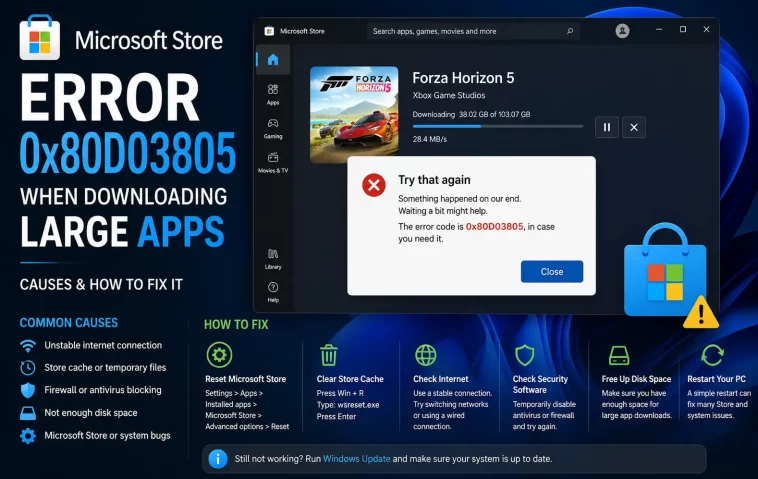The image size is (758, 479).
Task: Click the Reset Microsoft Store gear icon
Action: point(219,355)
